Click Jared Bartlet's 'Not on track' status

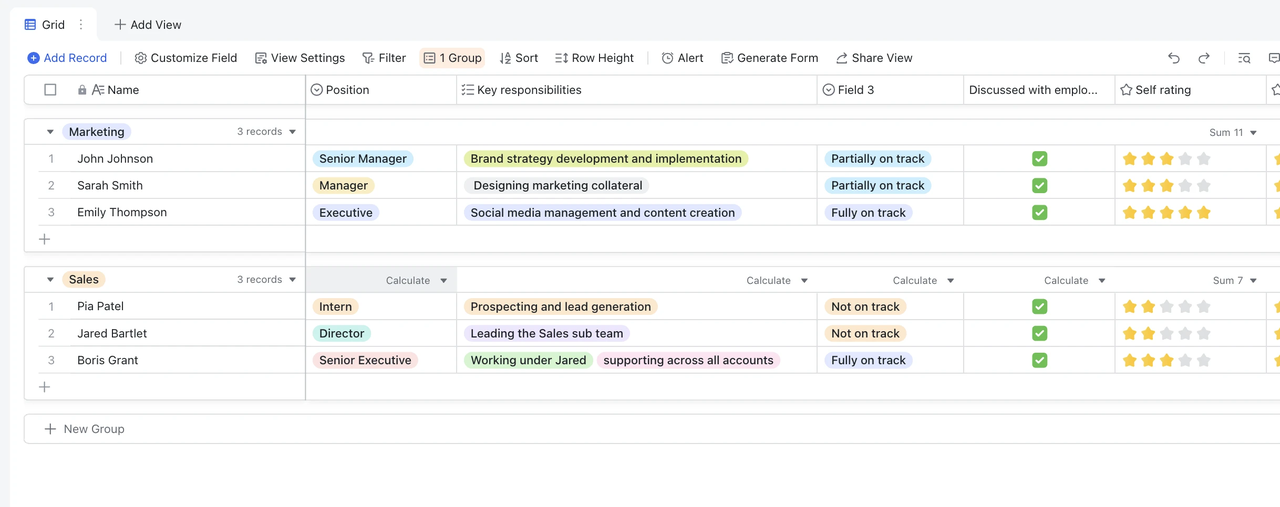click(865, 334)
